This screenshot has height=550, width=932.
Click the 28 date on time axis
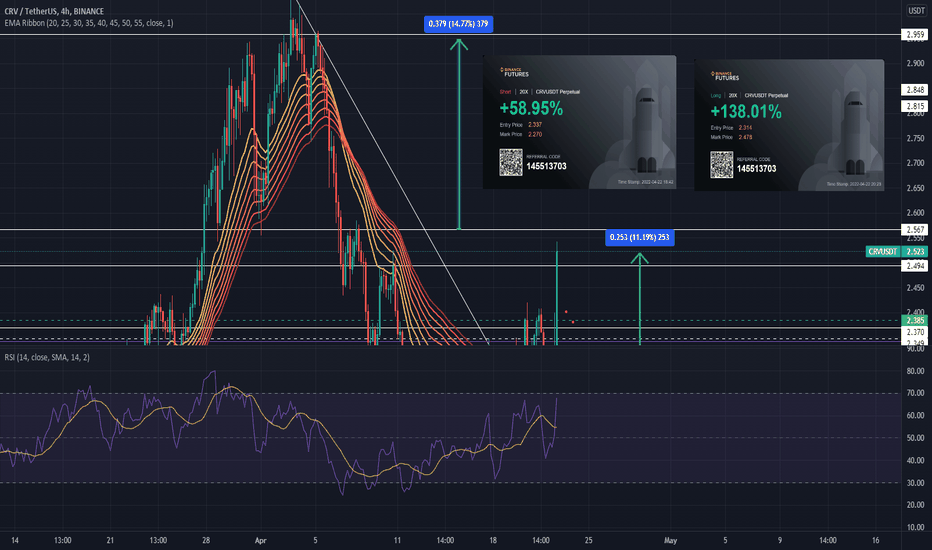(206, 540)
